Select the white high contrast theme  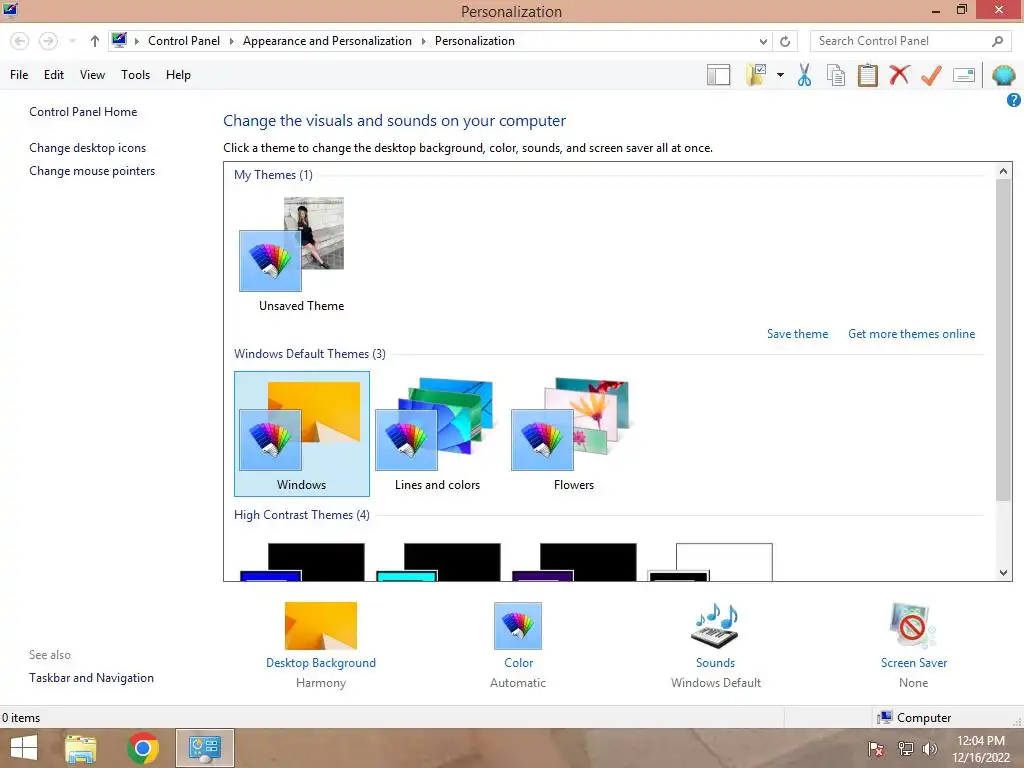pos(711,562)
